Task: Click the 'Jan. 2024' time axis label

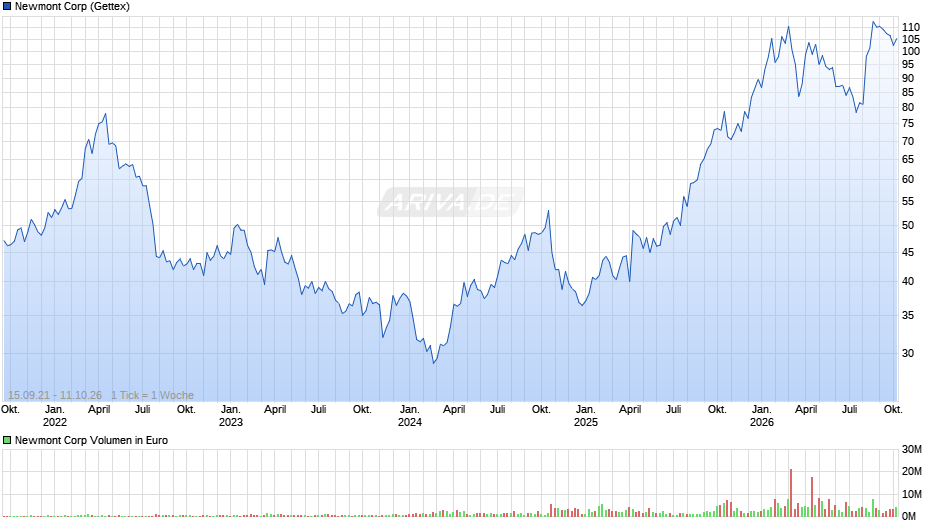Action: 409,416
